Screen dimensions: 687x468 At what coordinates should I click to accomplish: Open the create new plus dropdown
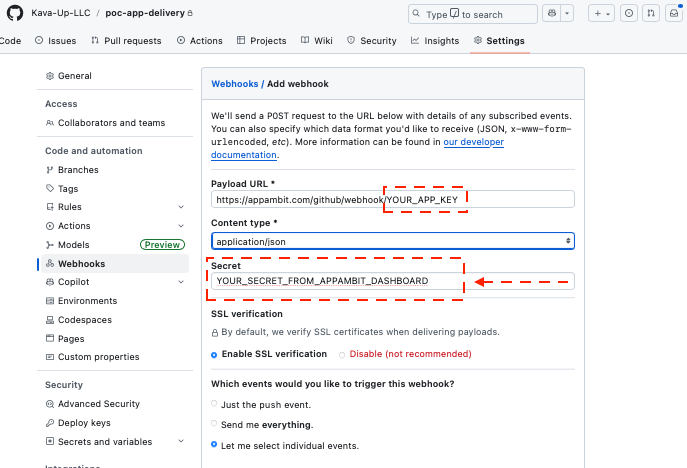tap(601, 14)
